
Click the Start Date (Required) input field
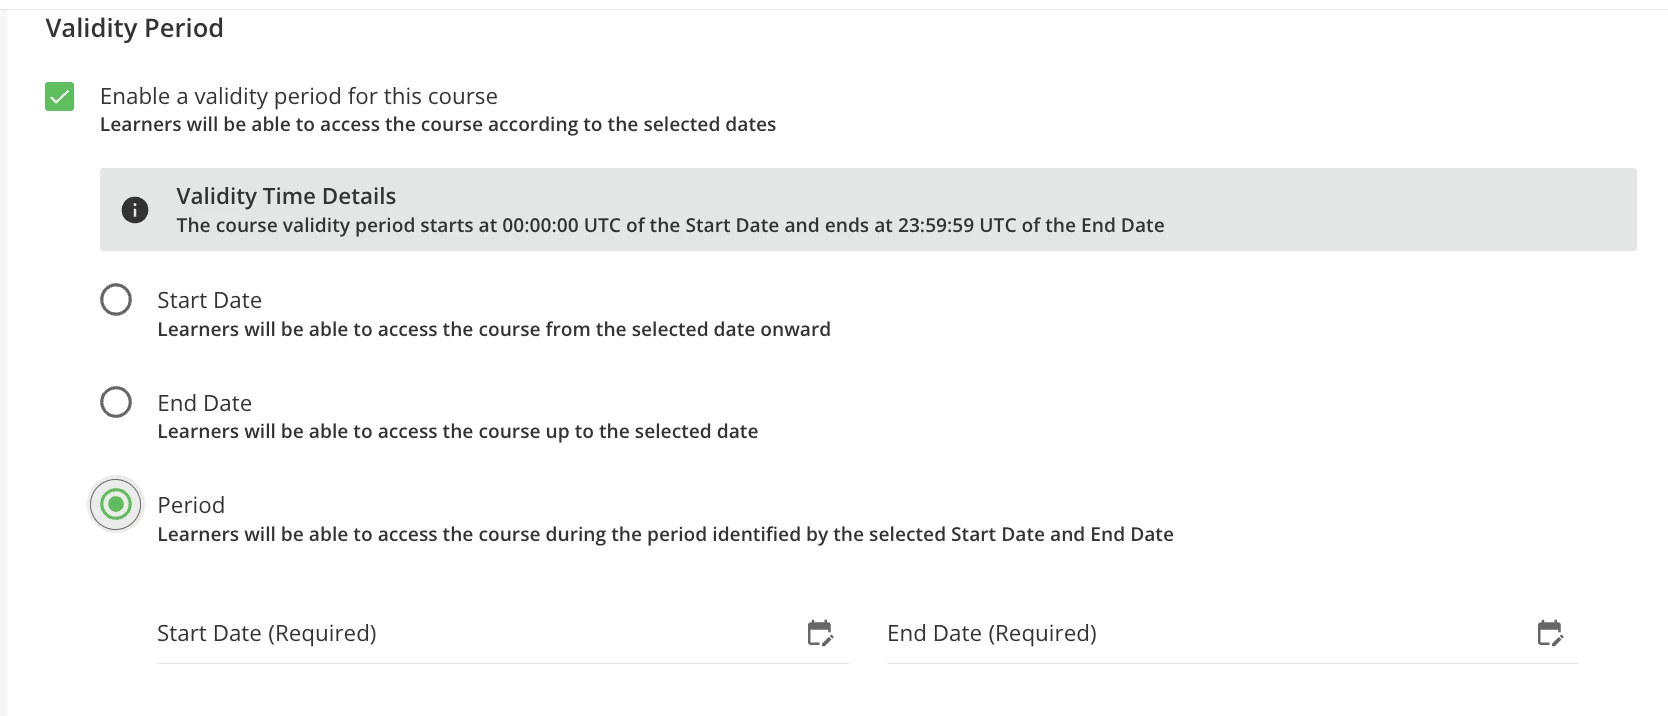(x=470, y=634)
